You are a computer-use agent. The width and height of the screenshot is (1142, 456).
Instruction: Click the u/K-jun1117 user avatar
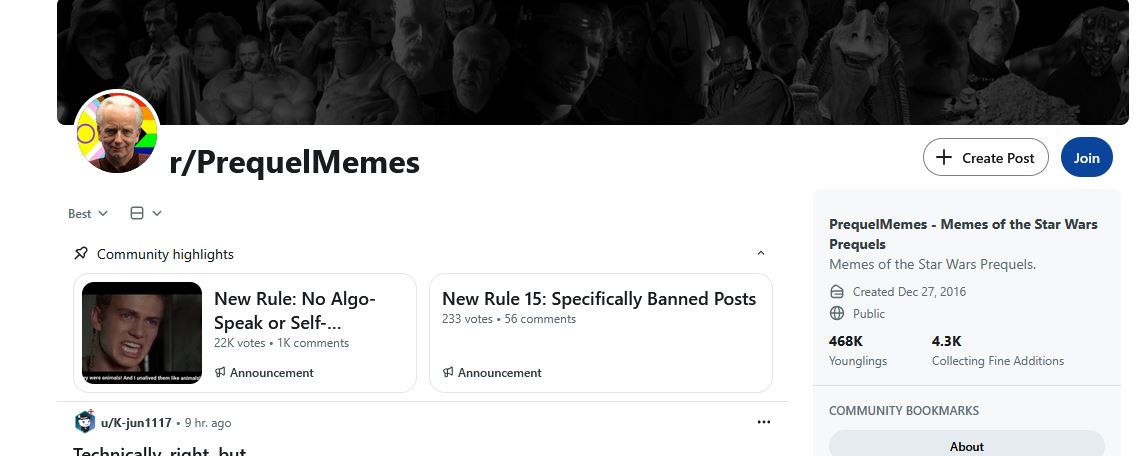[84, 422]
